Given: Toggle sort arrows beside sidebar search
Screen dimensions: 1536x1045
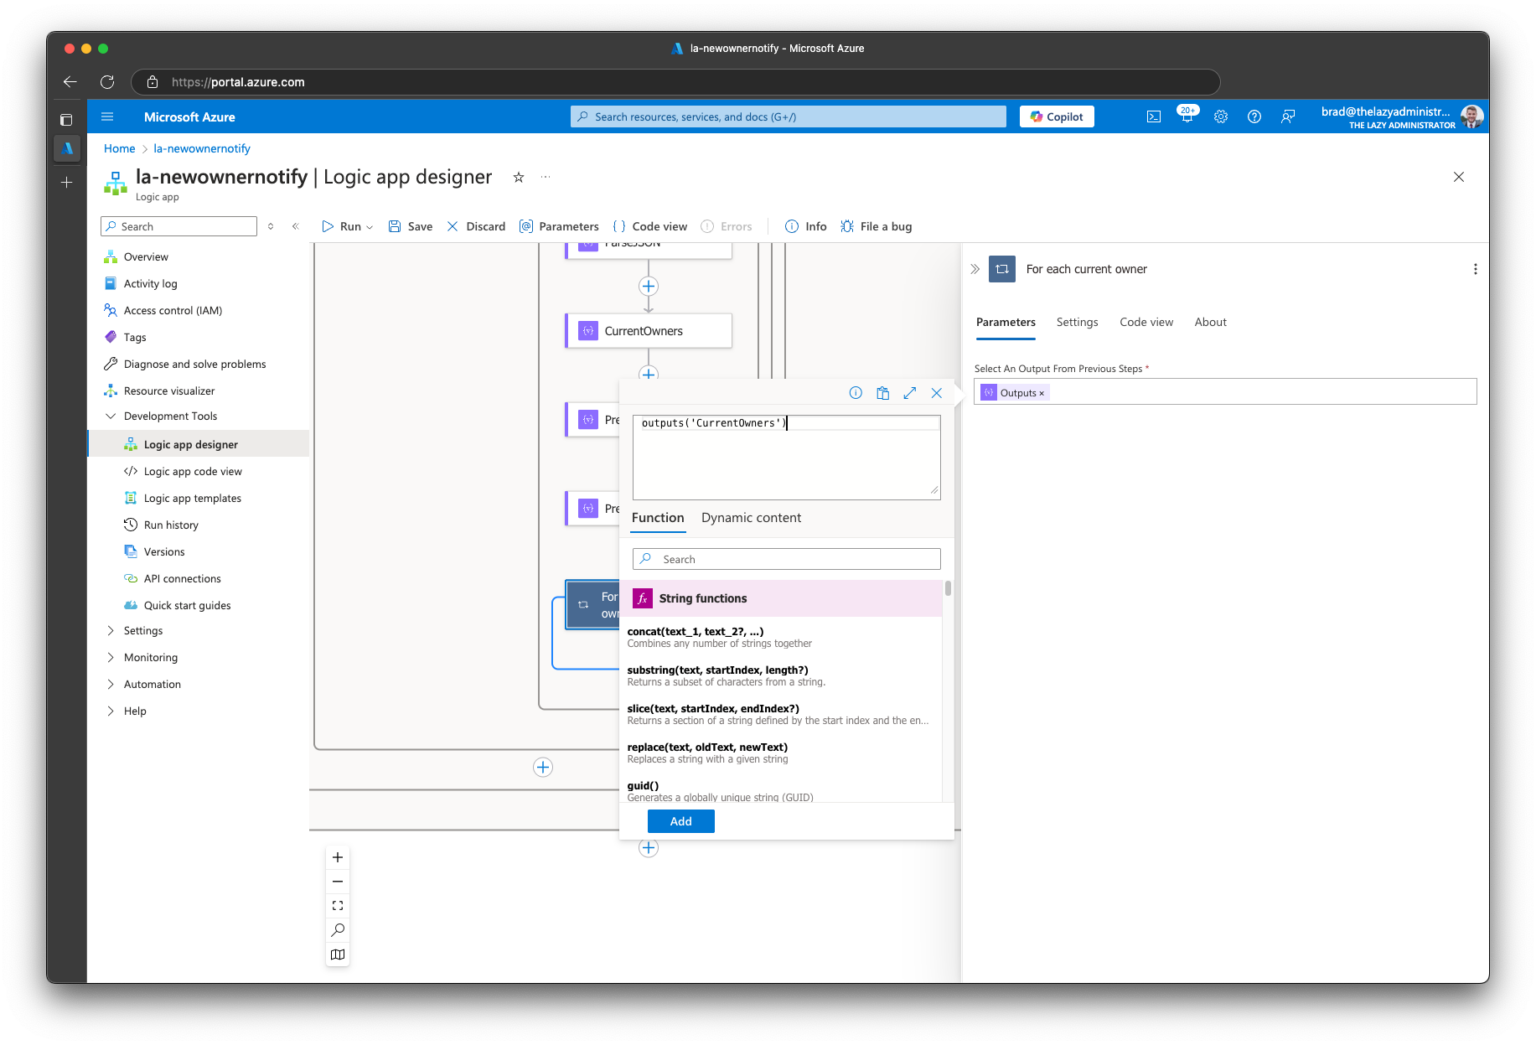Looking at the screenshot, I should coord(271,227).
